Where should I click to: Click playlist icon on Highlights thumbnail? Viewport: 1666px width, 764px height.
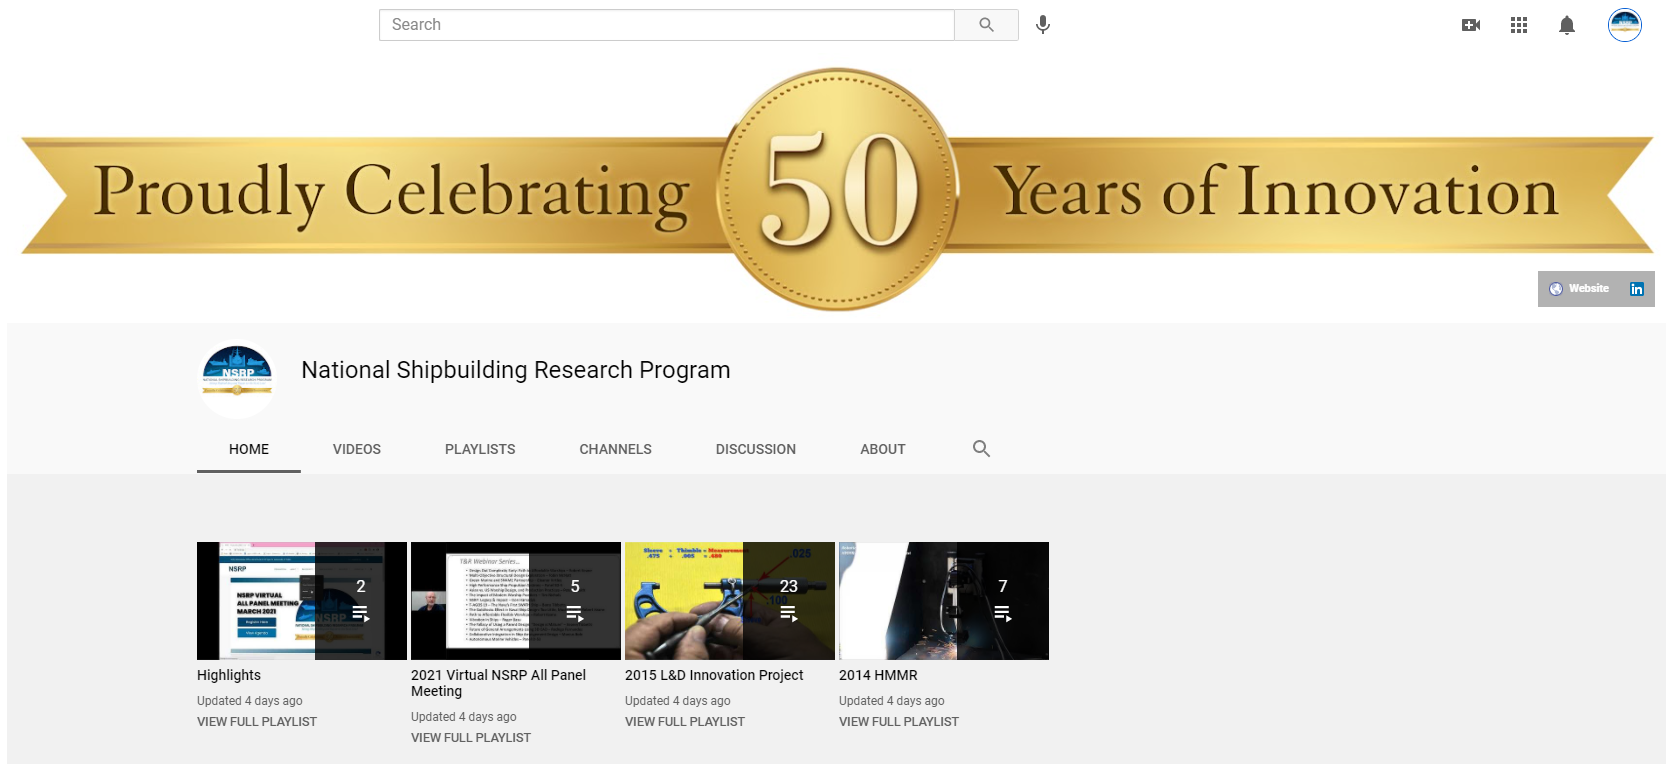[x=361, y=613]
